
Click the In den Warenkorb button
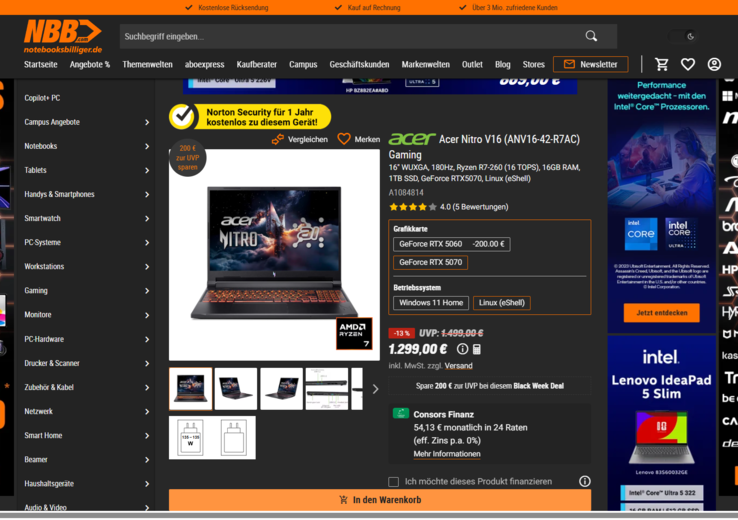point(380,500)
